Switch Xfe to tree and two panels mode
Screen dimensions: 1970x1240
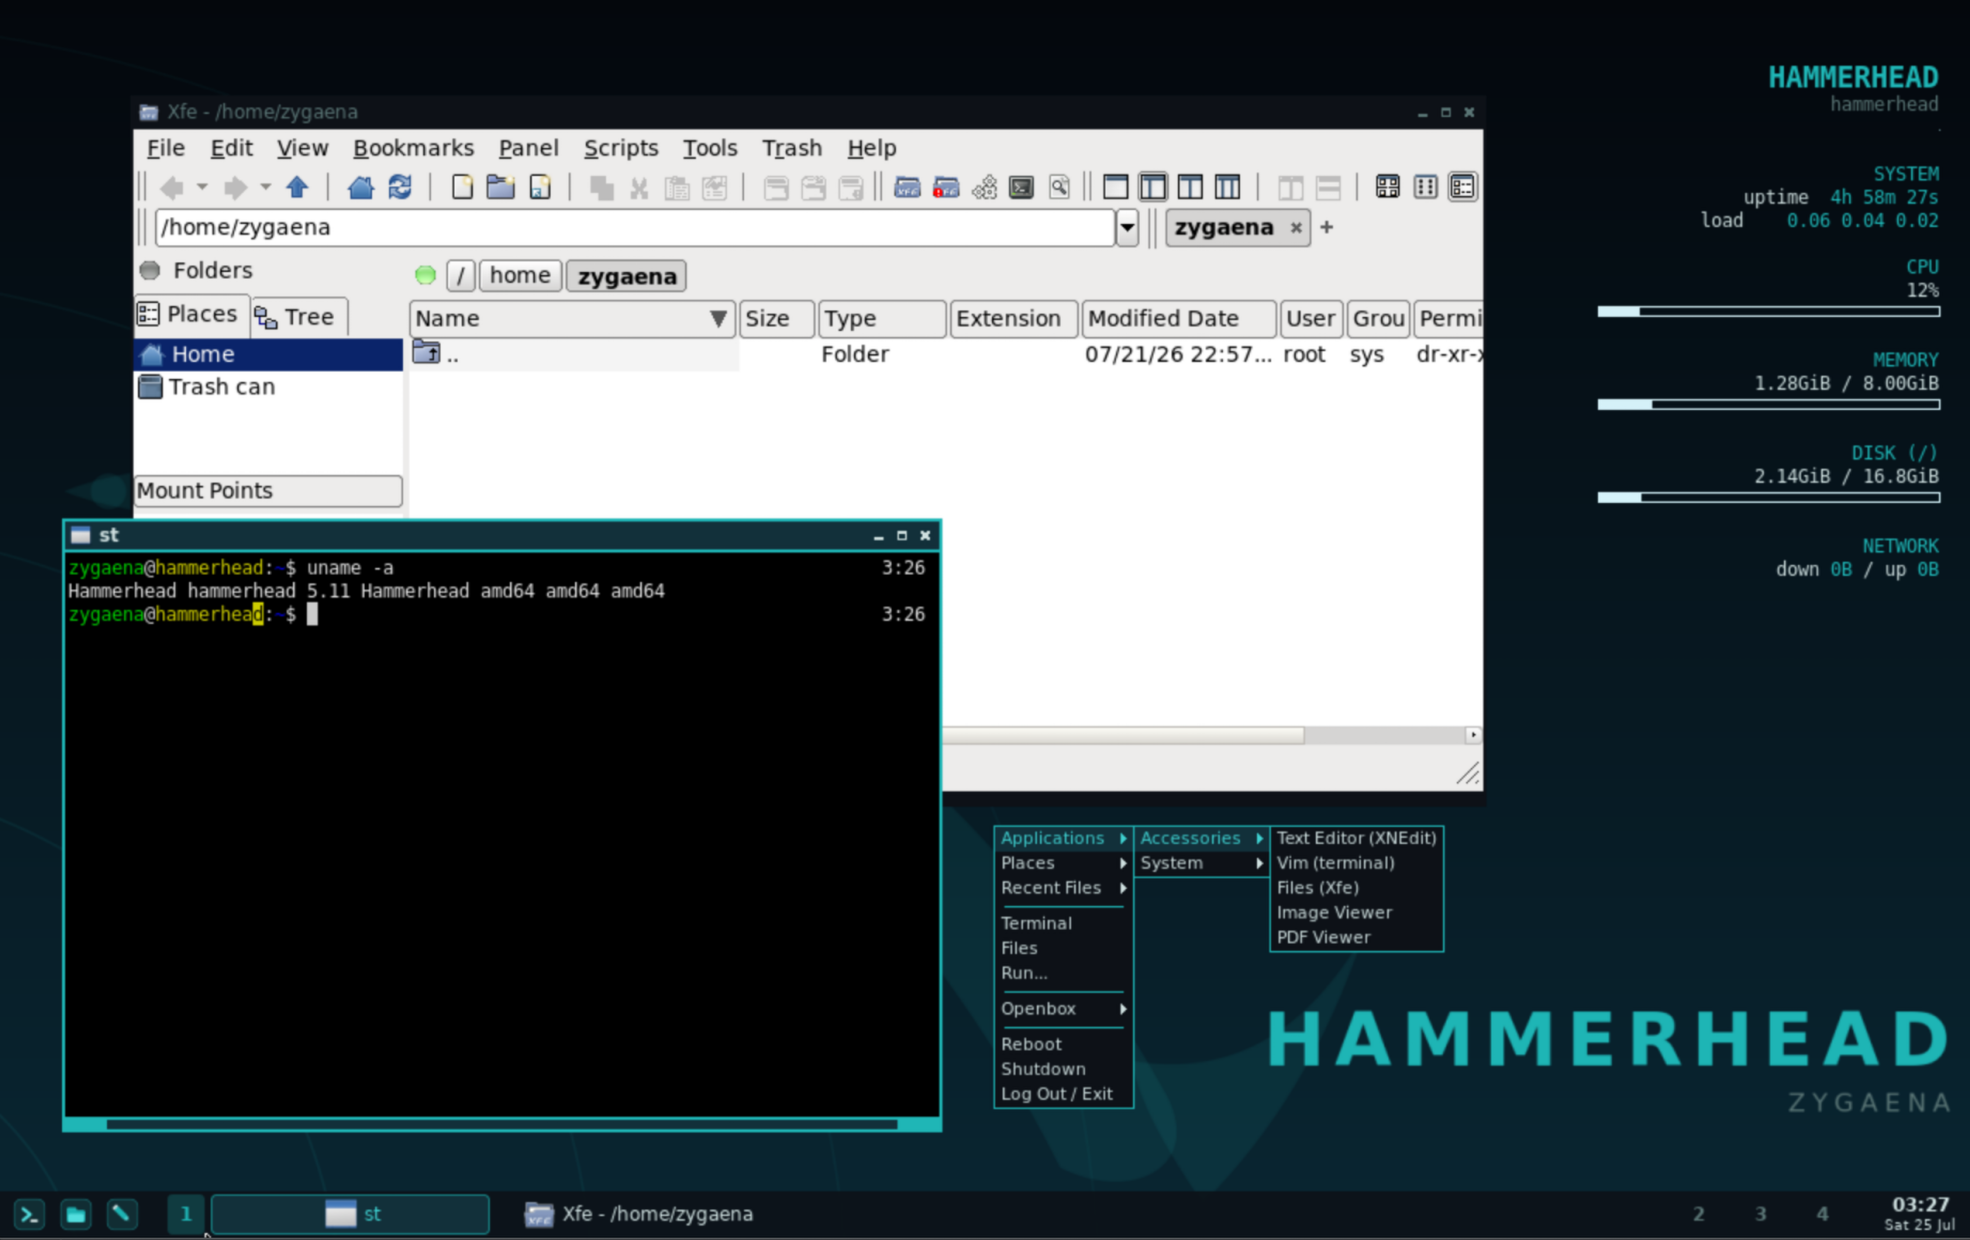pyautogui.click(x=1228, y=187)
